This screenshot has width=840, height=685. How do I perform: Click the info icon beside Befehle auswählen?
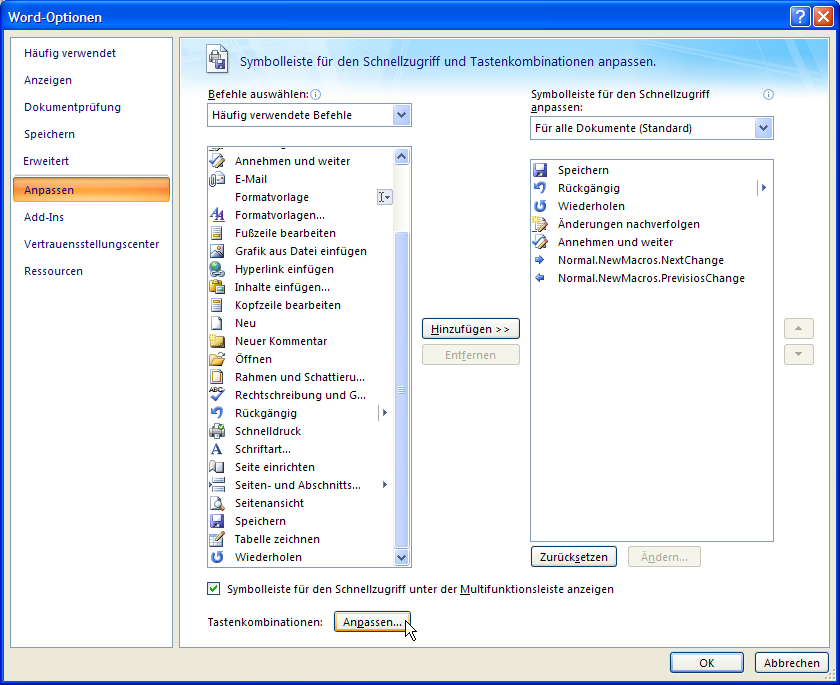(x=316, y=95)
